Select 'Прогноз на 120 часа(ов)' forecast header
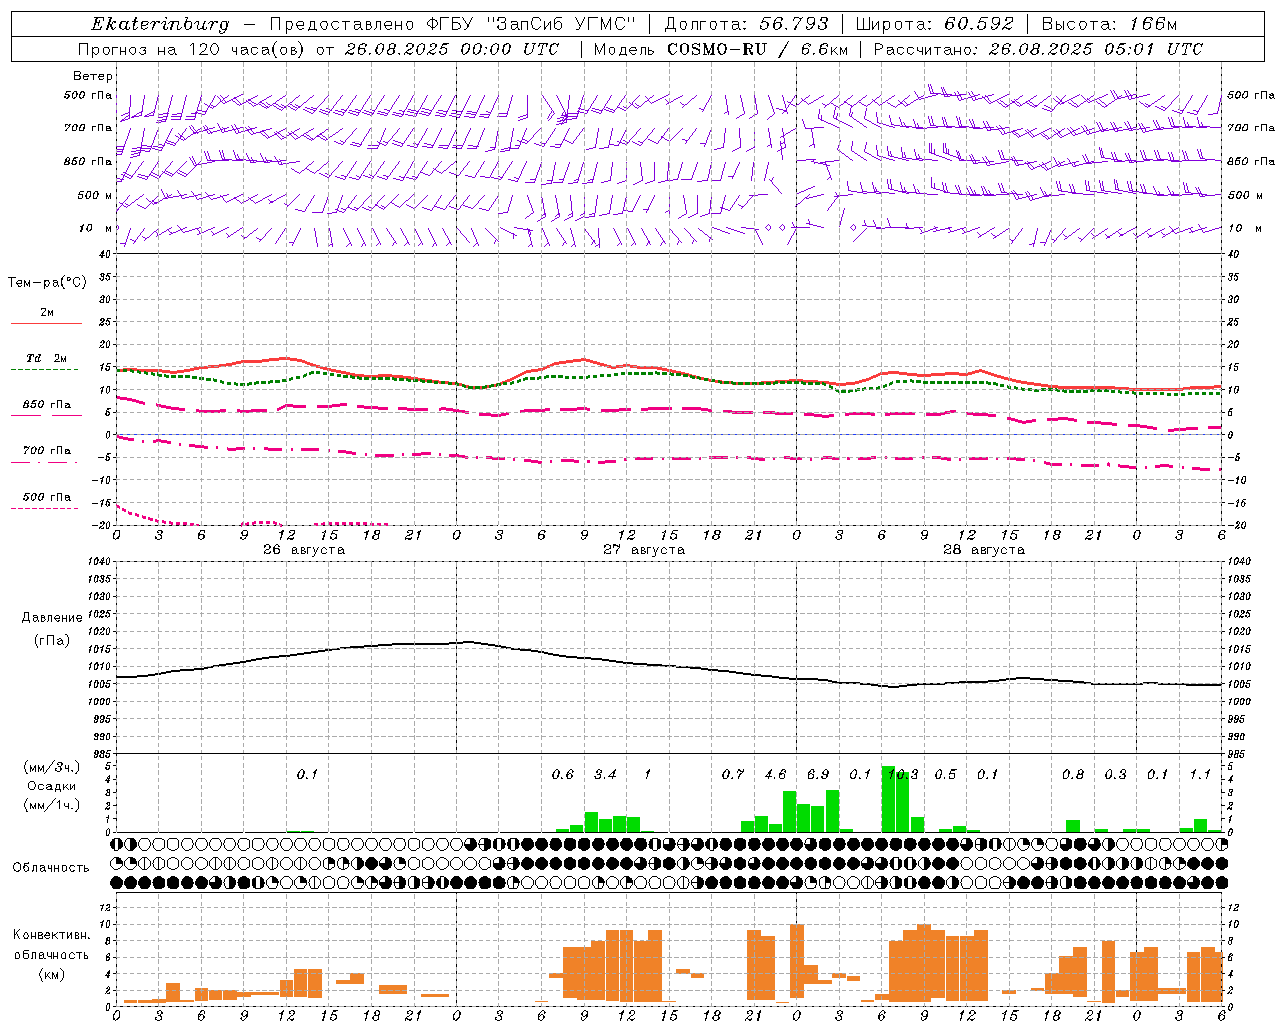The height and width of the screenshot is (1024, 1280). (192, 49)
